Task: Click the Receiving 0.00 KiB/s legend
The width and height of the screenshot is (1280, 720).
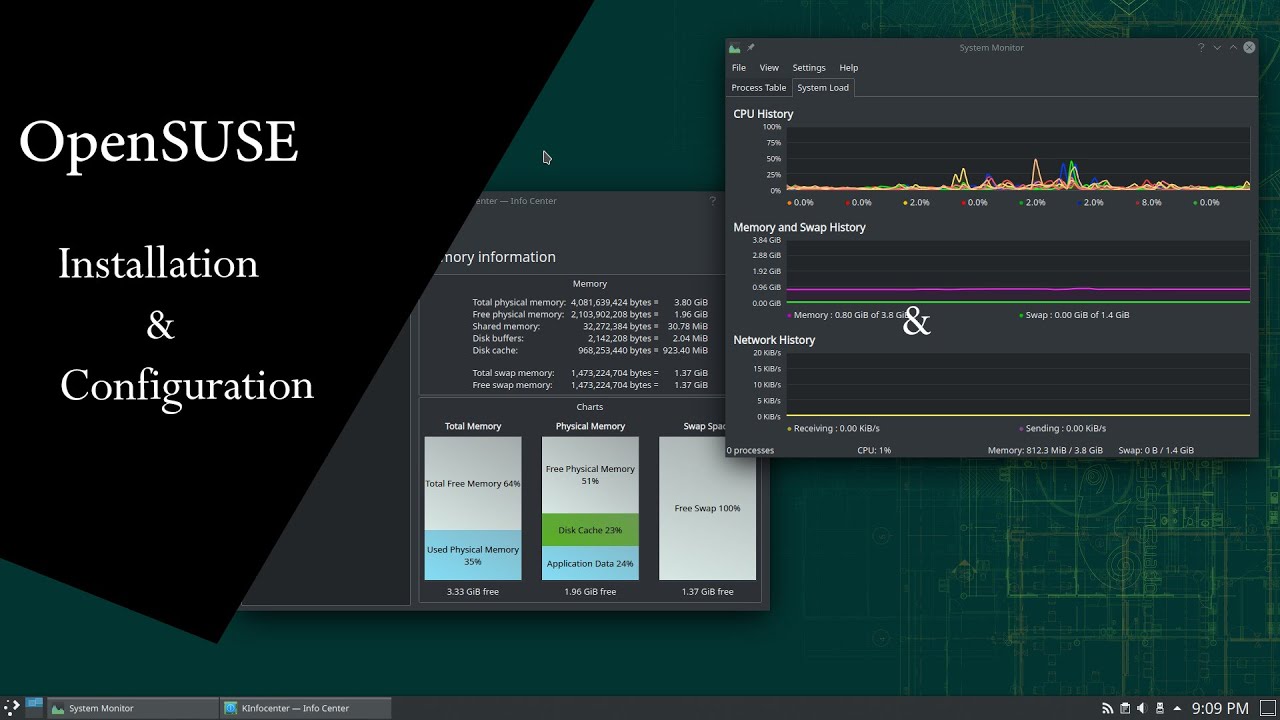Action: [x=833, y=428]
